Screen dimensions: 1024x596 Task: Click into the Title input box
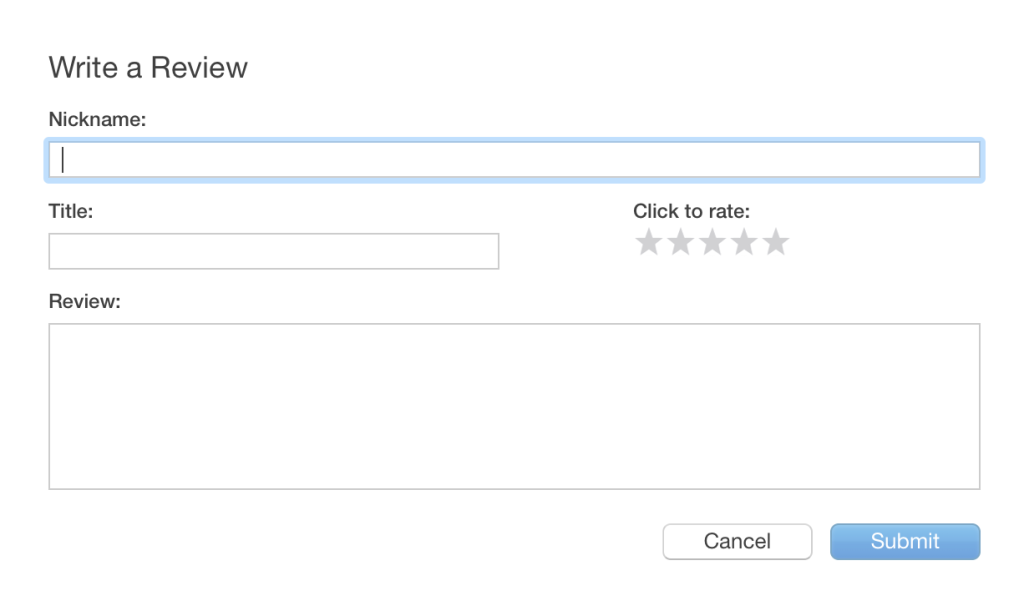[x=273, y=251]
